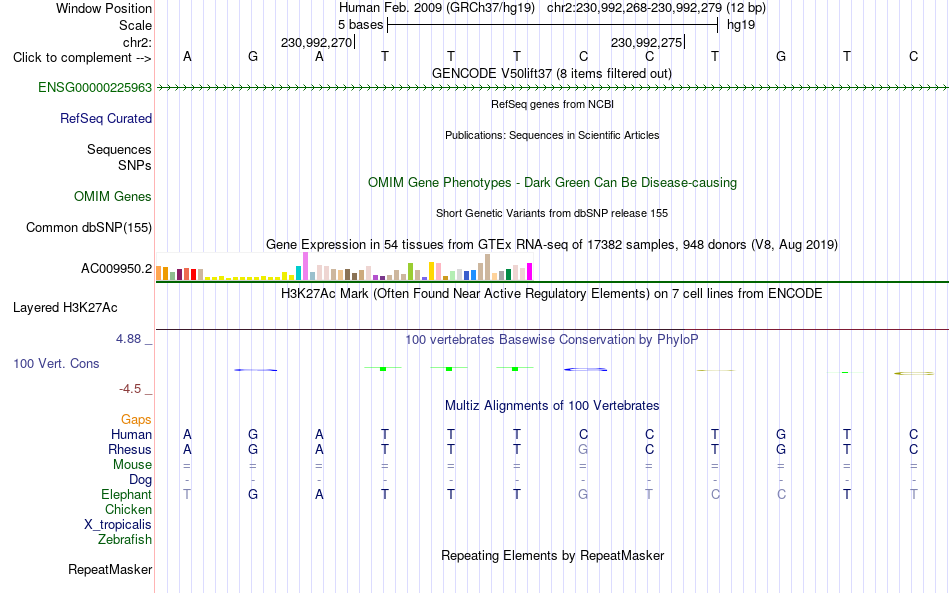The width and height of the screenshot is (950, 593).
Task: Click the Common dbSNP(155) track label
Action: 88,227
